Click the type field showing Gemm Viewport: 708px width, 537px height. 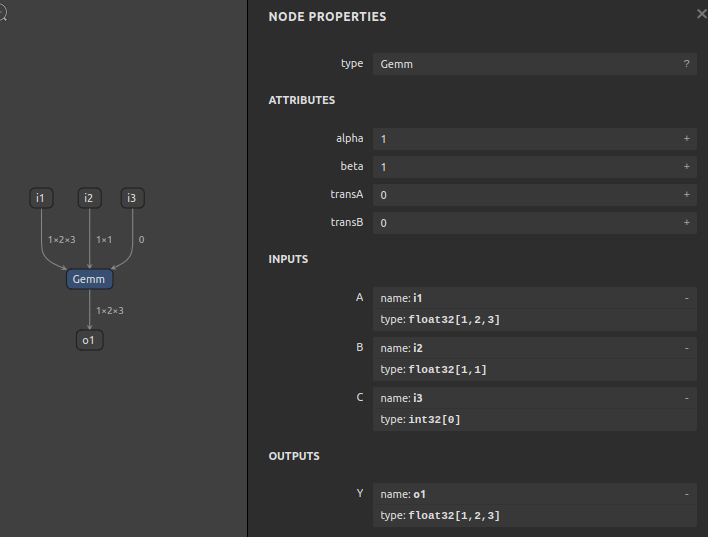click(x=525, y=64)
